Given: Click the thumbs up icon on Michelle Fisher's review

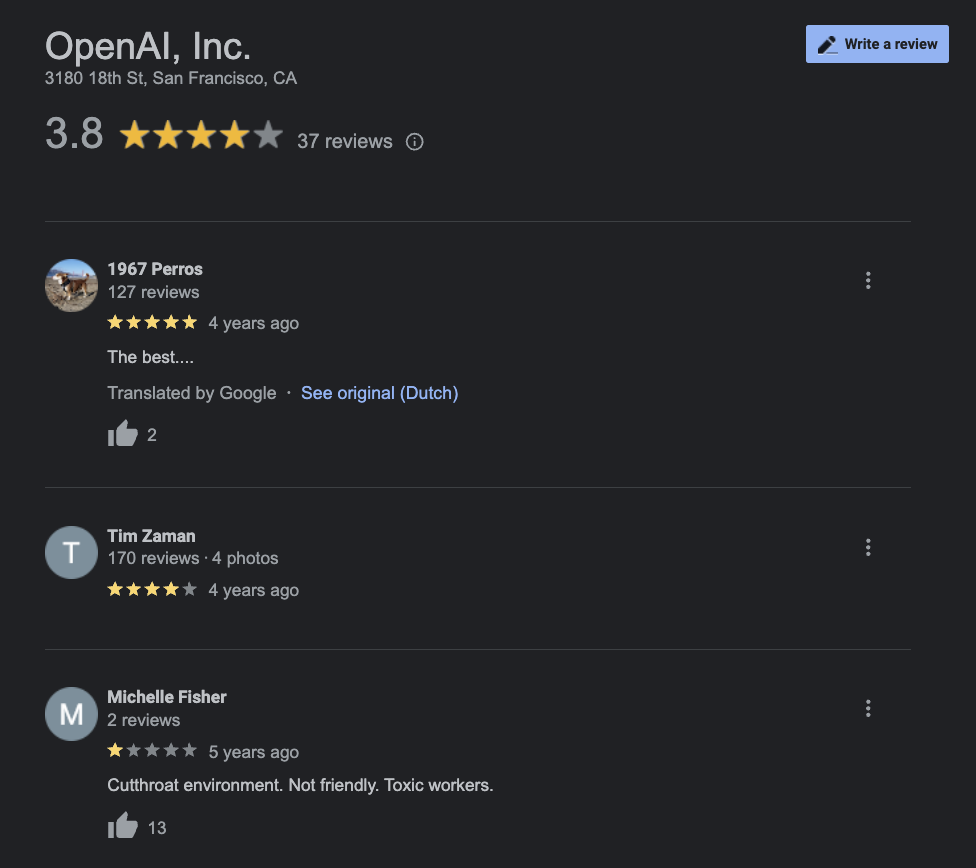Looking at the screenshot, I should coord(123,827).
